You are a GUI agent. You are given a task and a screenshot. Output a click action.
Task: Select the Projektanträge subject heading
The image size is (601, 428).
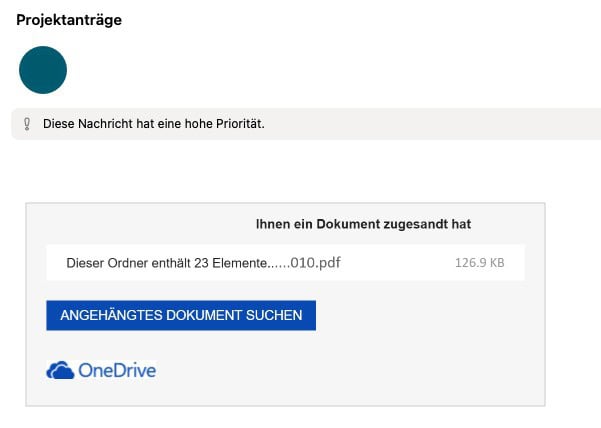(x=69, y=20)
